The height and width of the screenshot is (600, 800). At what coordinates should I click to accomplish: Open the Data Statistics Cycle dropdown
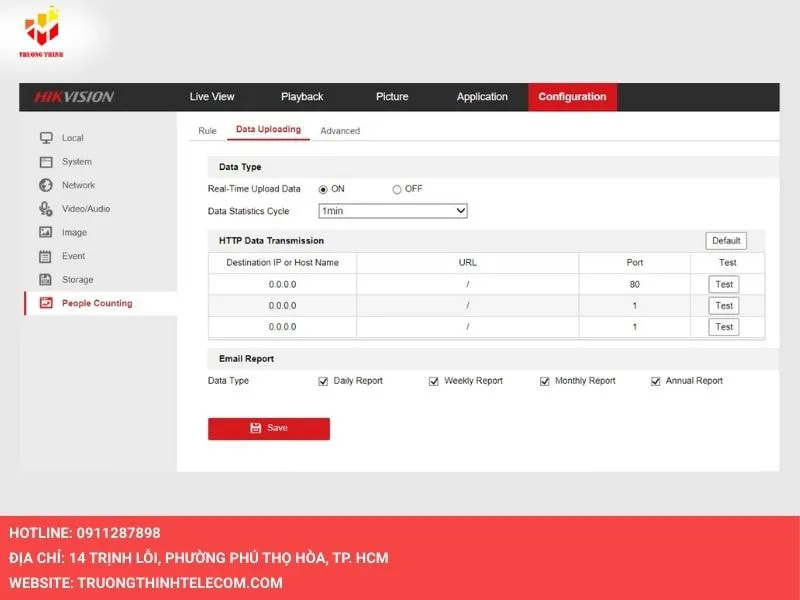click(x=459, y=210)
